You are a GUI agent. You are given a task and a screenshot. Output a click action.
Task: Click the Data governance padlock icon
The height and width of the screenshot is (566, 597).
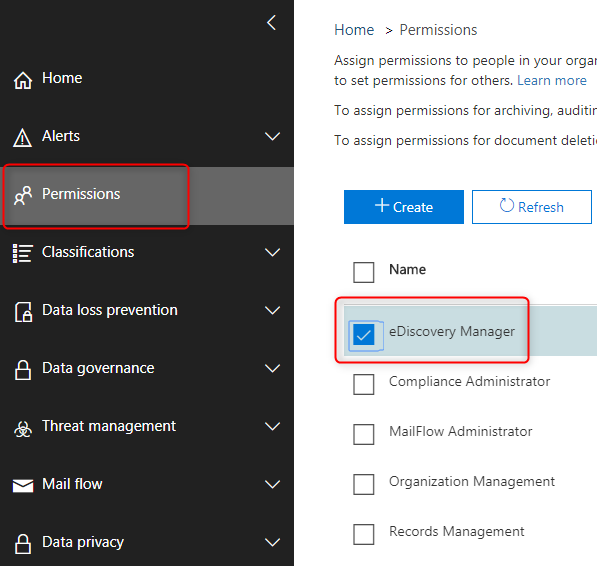point(23,370)
